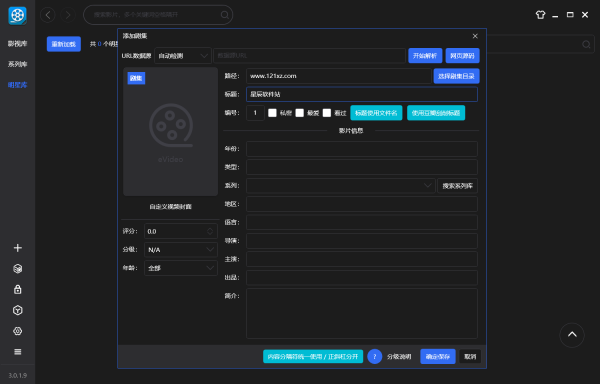Screen dimensions: 600x384
Task: Click the 开始解析 button
Action: (425, 56)
